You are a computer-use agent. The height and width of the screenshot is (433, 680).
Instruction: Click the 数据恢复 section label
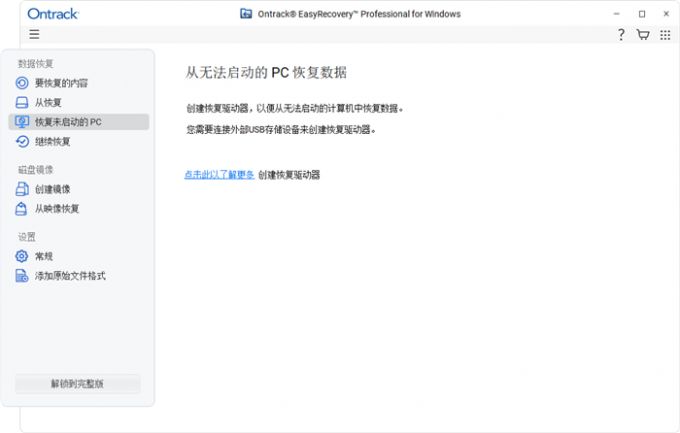(36, 64)
